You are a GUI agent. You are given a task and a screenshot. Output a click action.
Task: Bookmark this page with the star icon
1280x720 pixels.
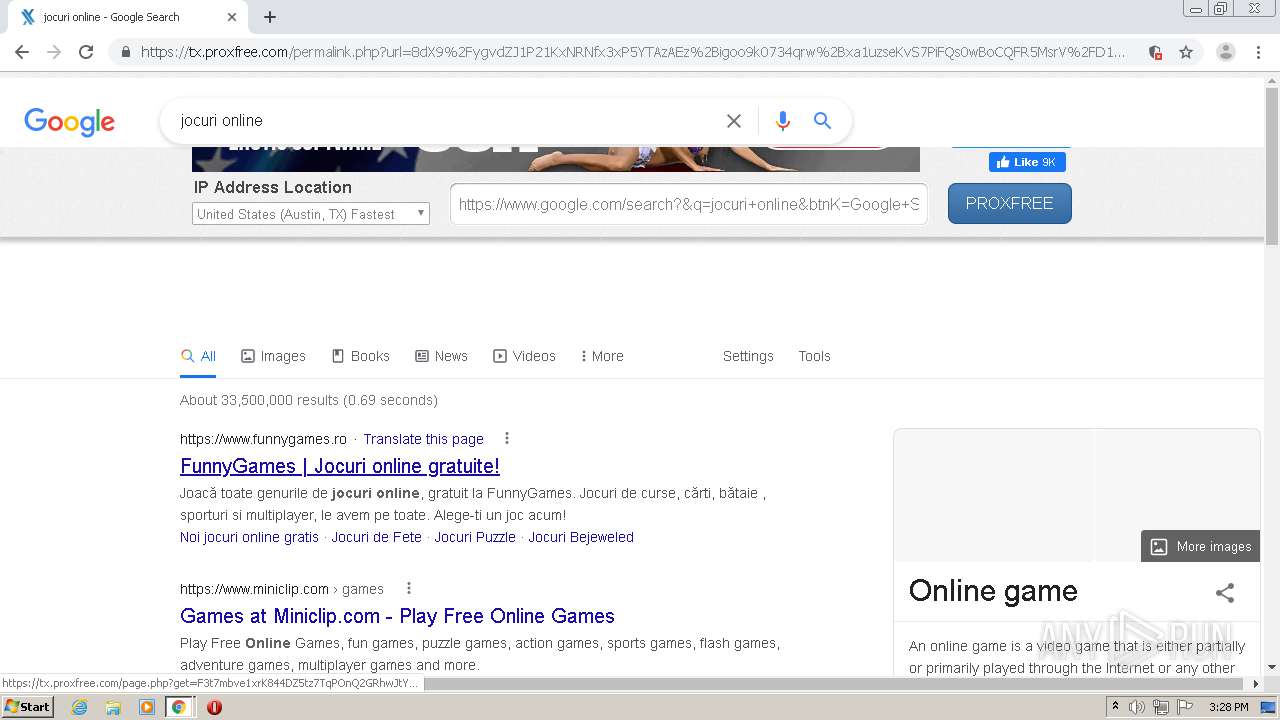[x=1186, y=52]
